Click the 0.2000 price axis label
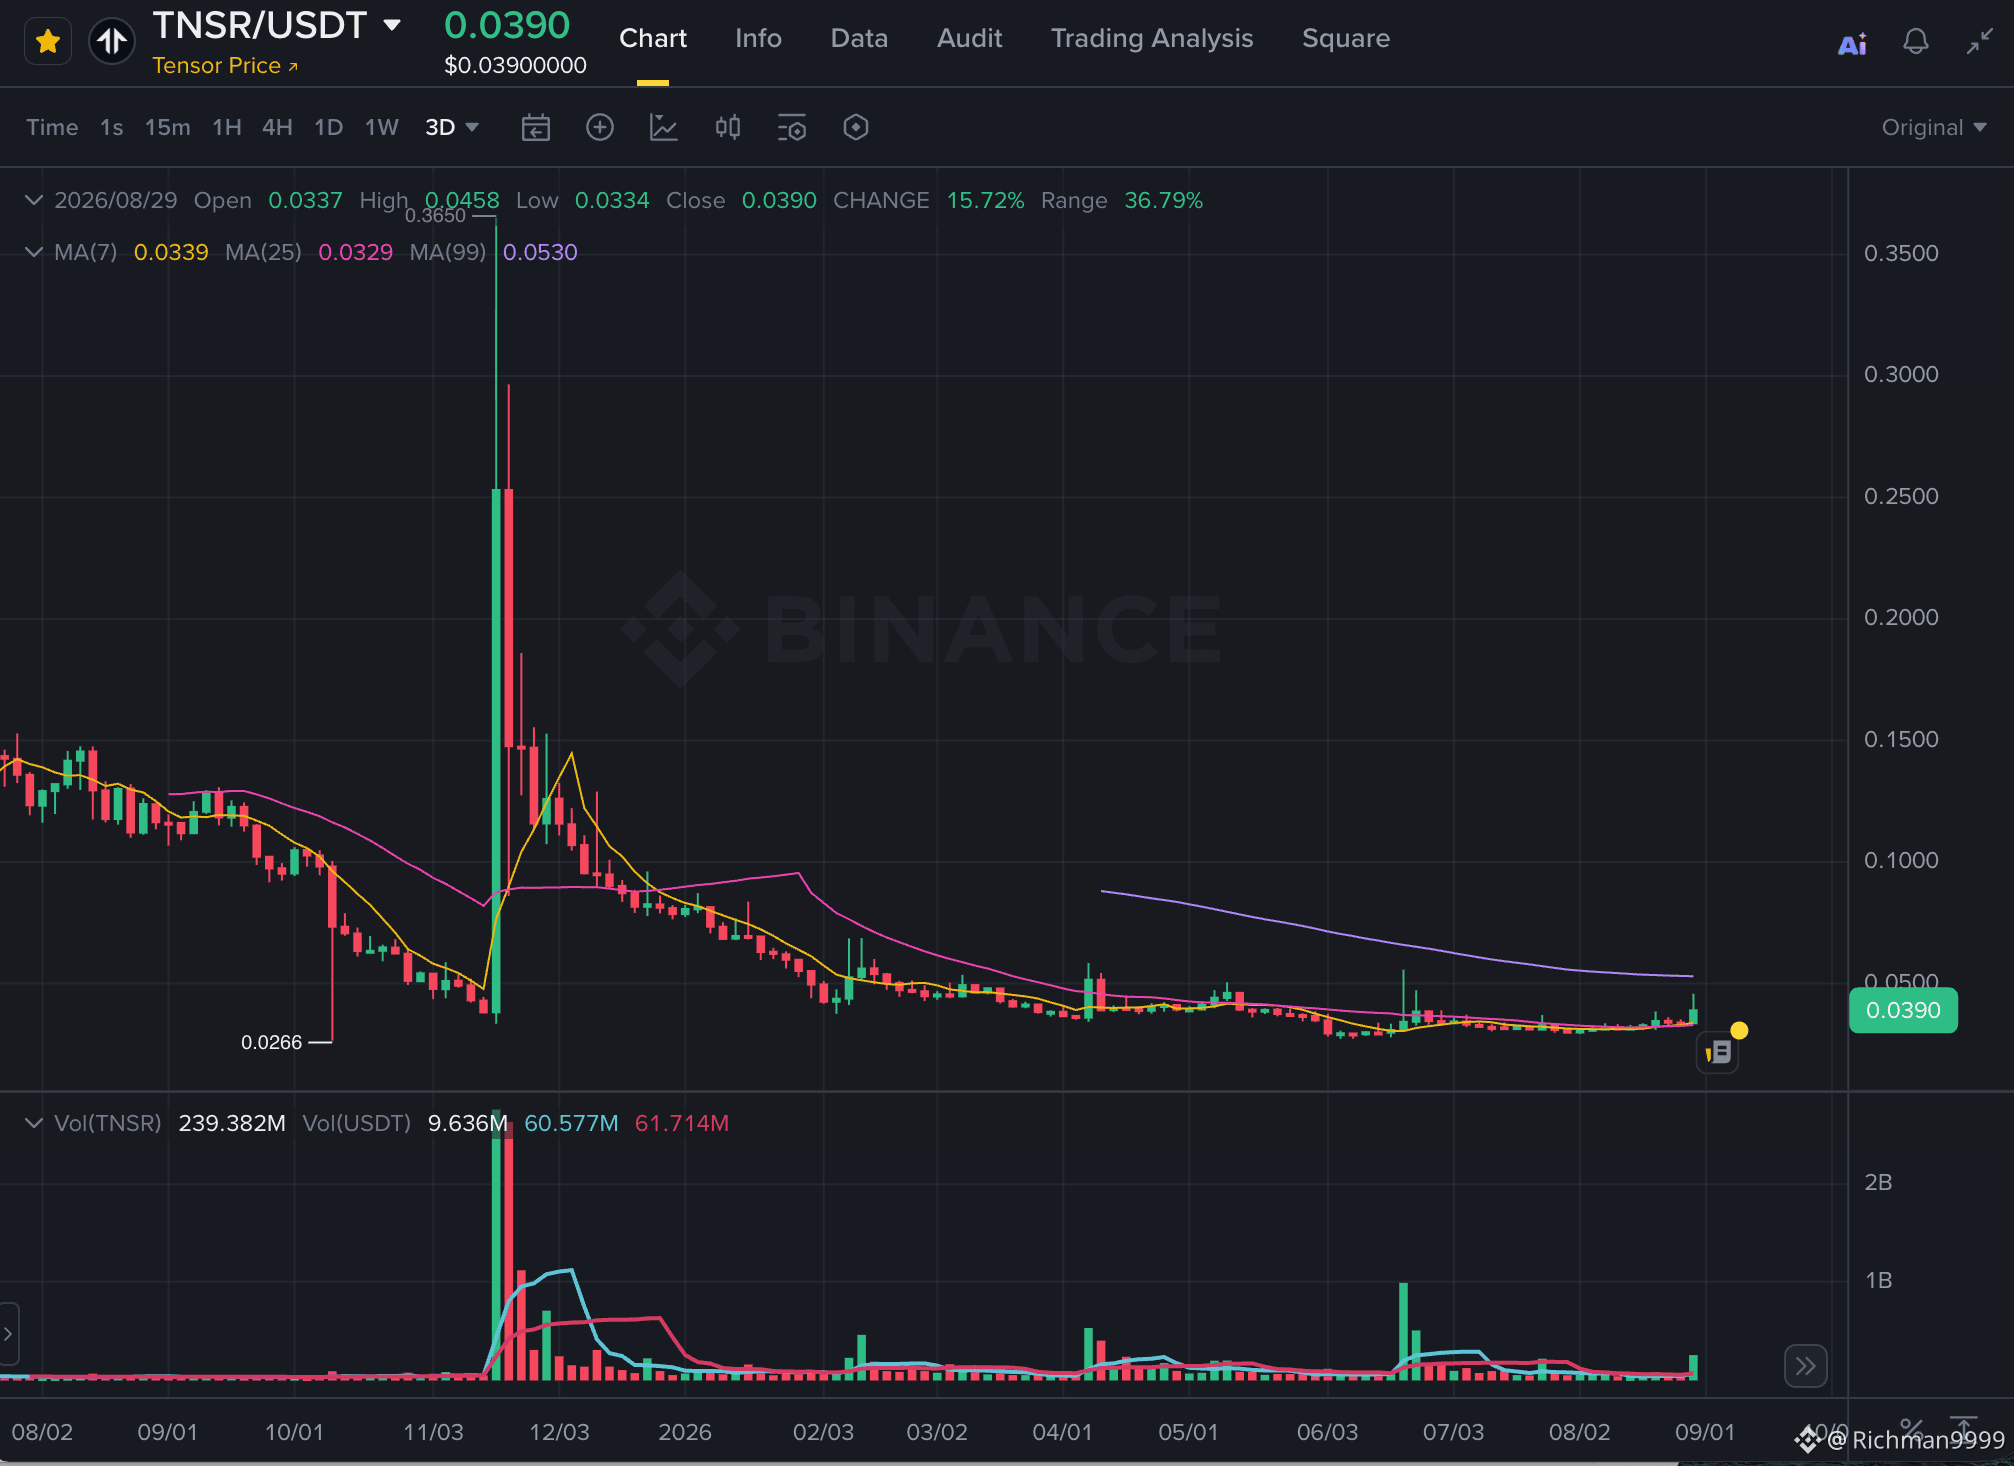The image size is (2014, 1466). point(1901,617)
